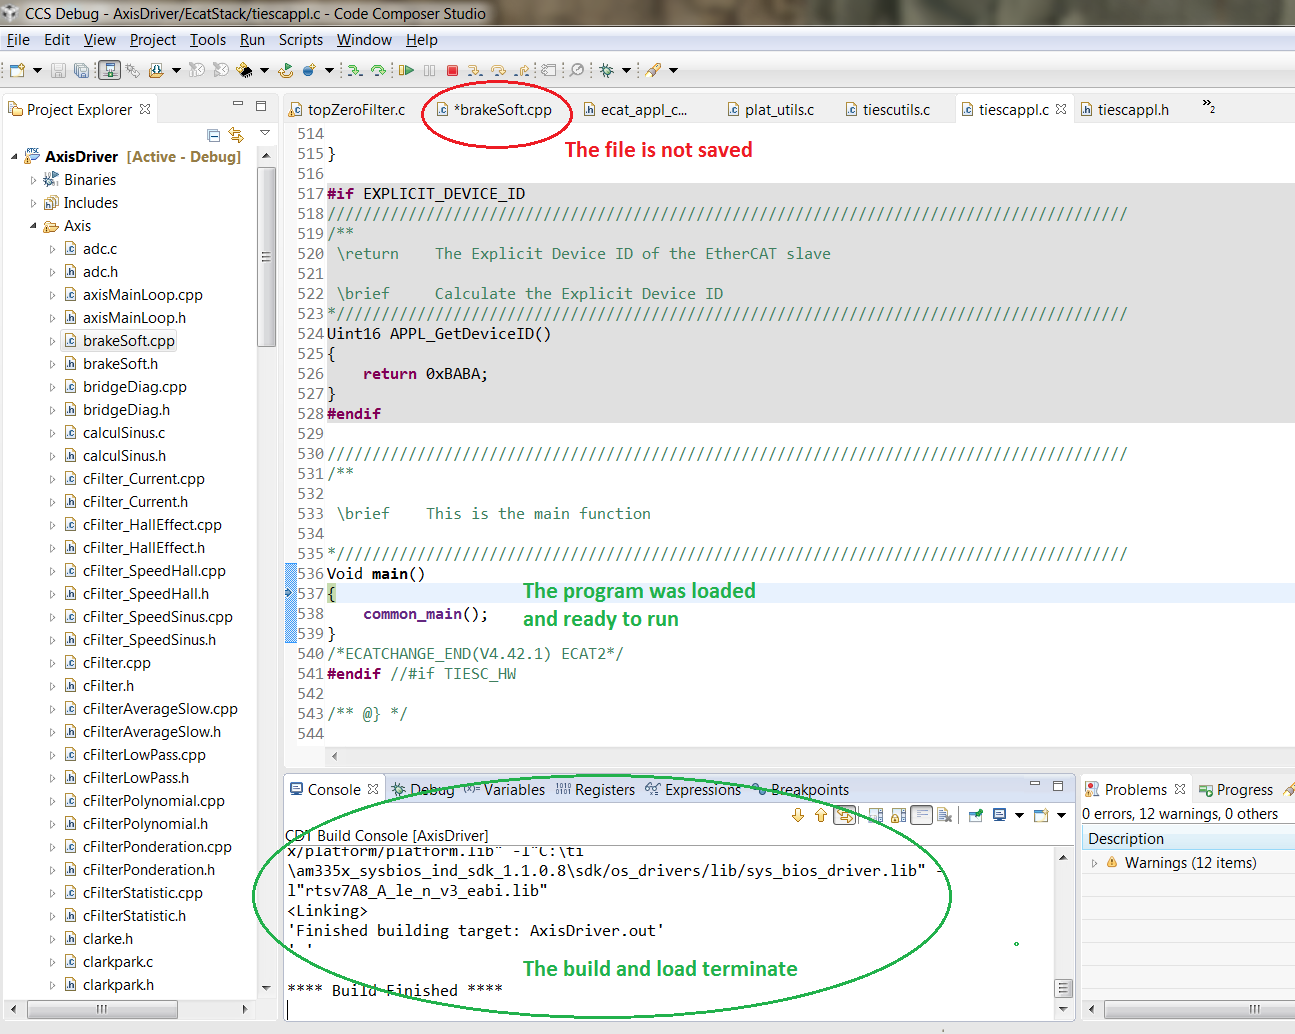
Task: Click the New file toolbar icon
Action: (16, 70)
